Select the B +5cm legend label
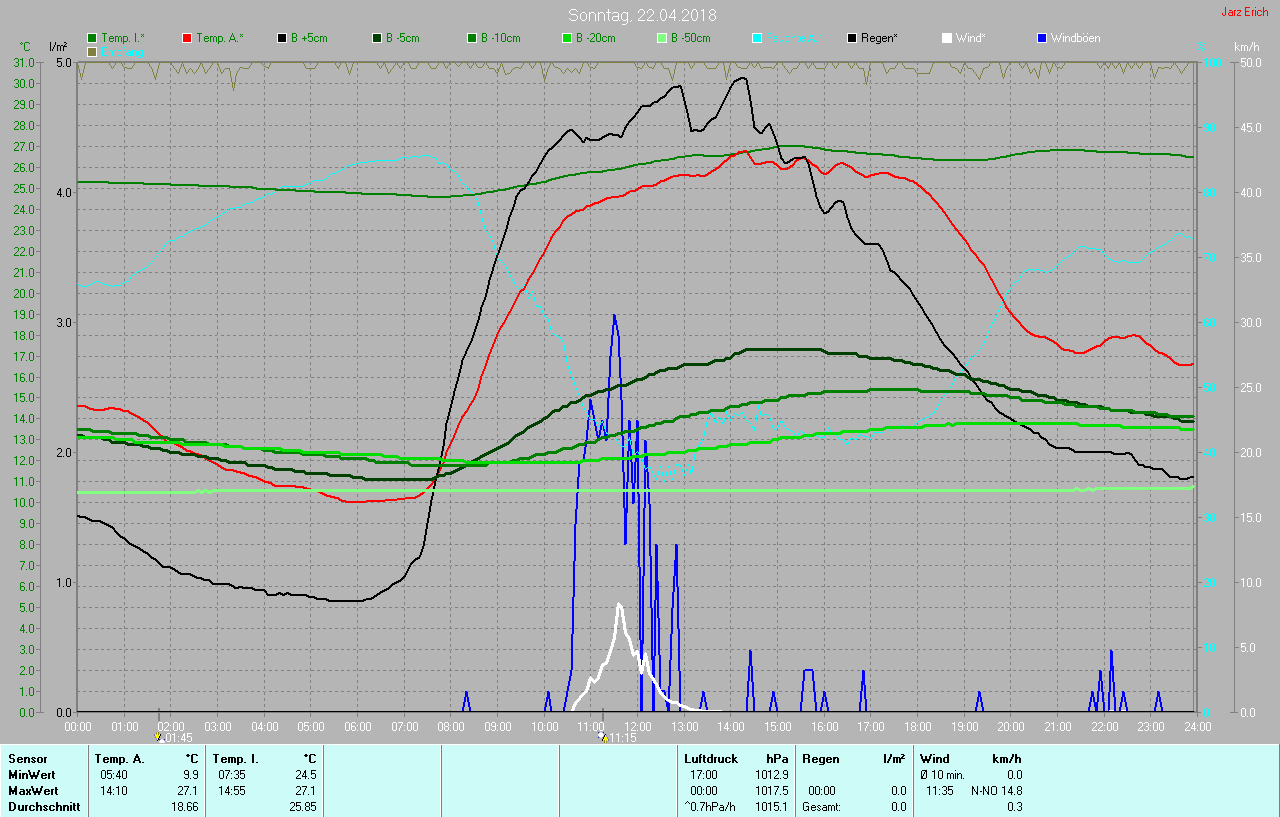This screenshot has height=817, width=1280. pos(309,38)
